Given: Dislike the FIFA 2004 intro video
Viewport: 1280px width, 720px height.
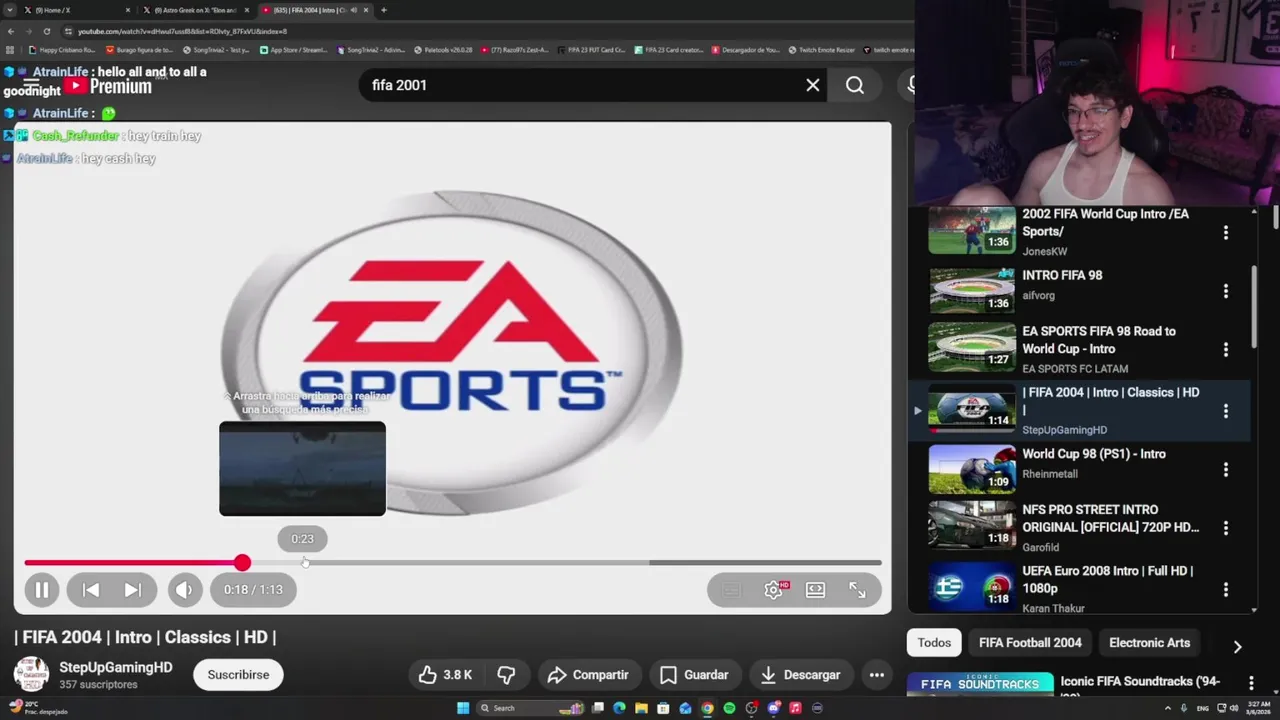Looking at the screenshot, I should pos(506,675).
